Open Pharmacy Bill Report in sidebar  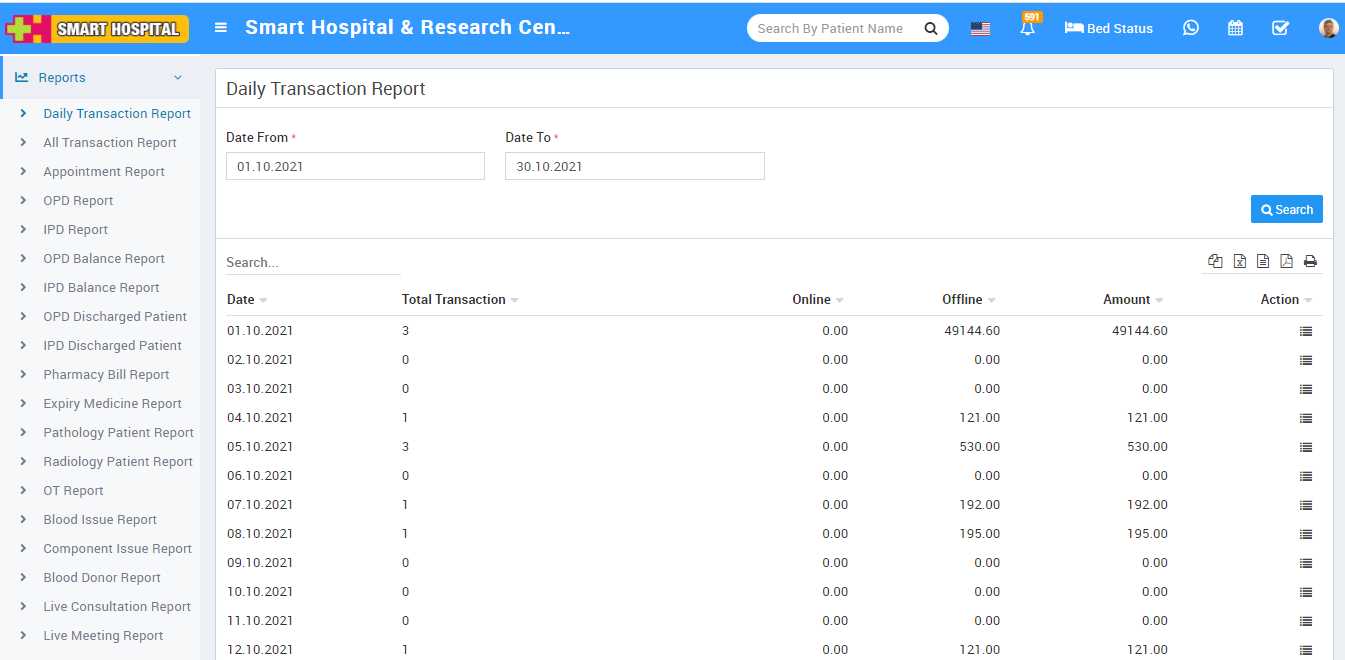click(106, 375)
